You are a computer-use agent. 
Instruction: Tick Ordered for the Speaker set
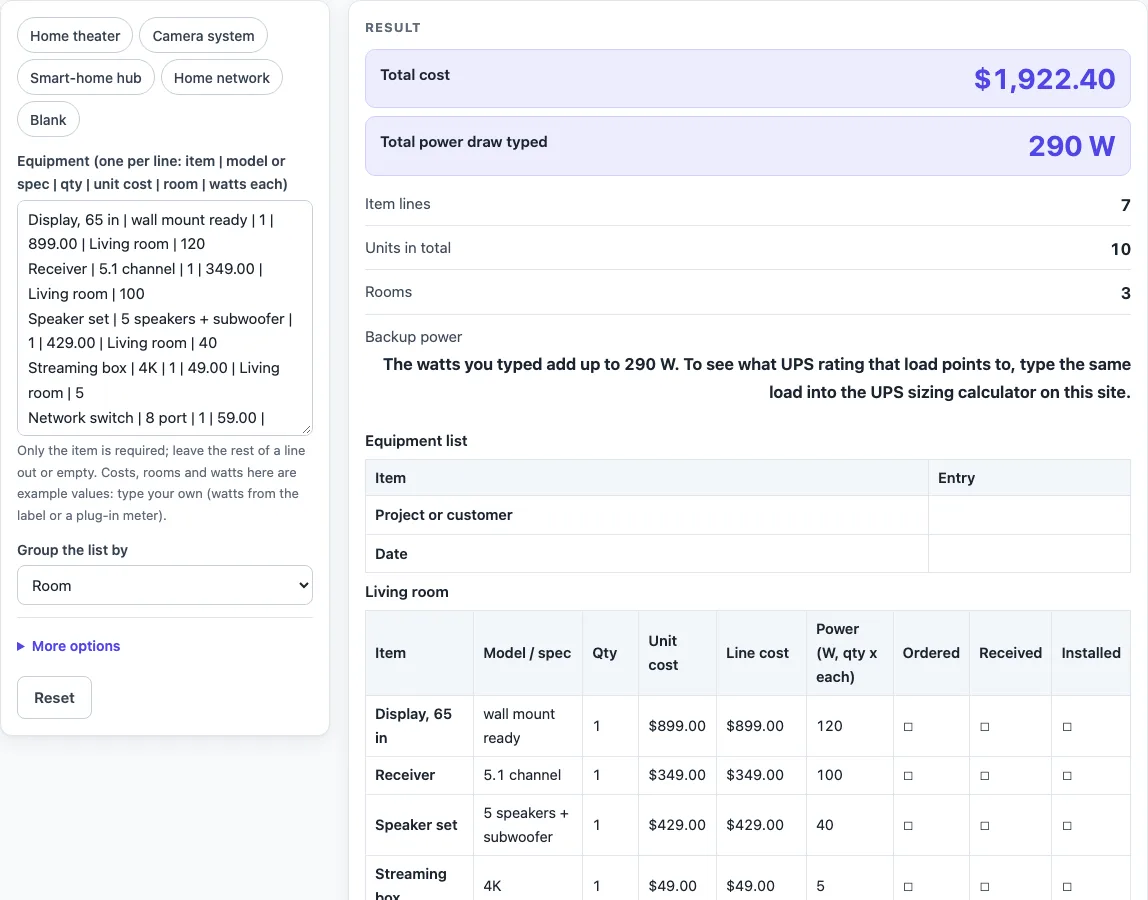(x=908, y=825)
